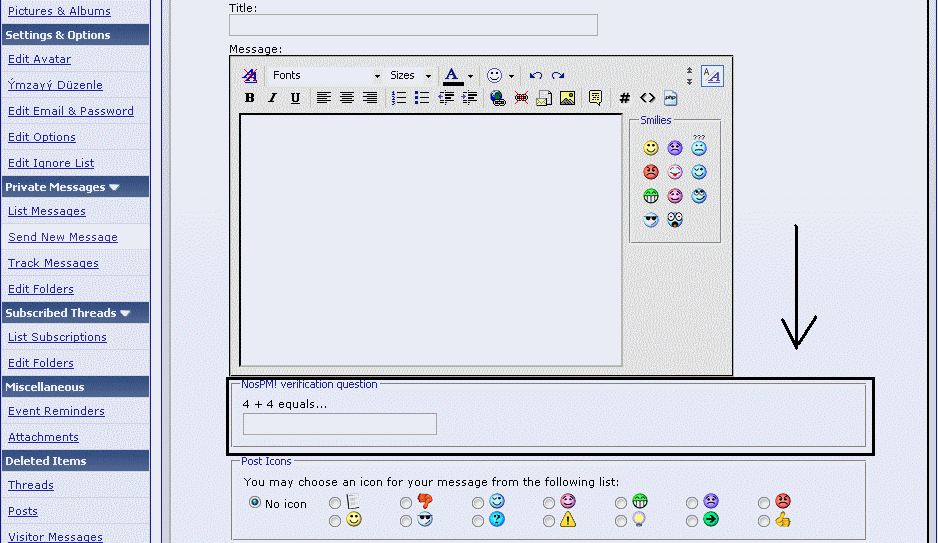Click the Undo arrow icon
This screenshot has height=543, width=938.
click(x=536, y=75)
